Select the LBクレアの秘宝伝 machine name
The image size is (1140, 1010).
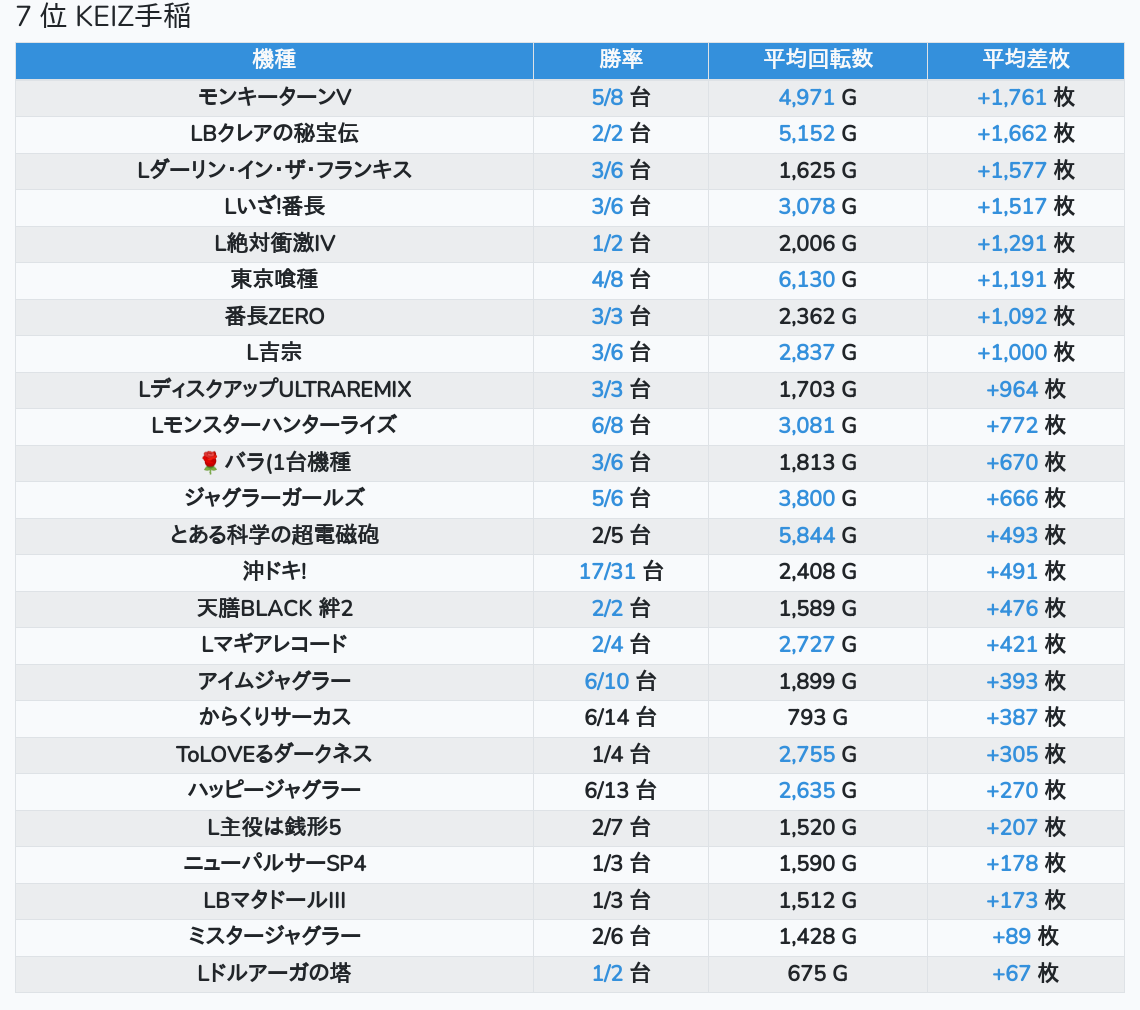[x=274, y=133]
